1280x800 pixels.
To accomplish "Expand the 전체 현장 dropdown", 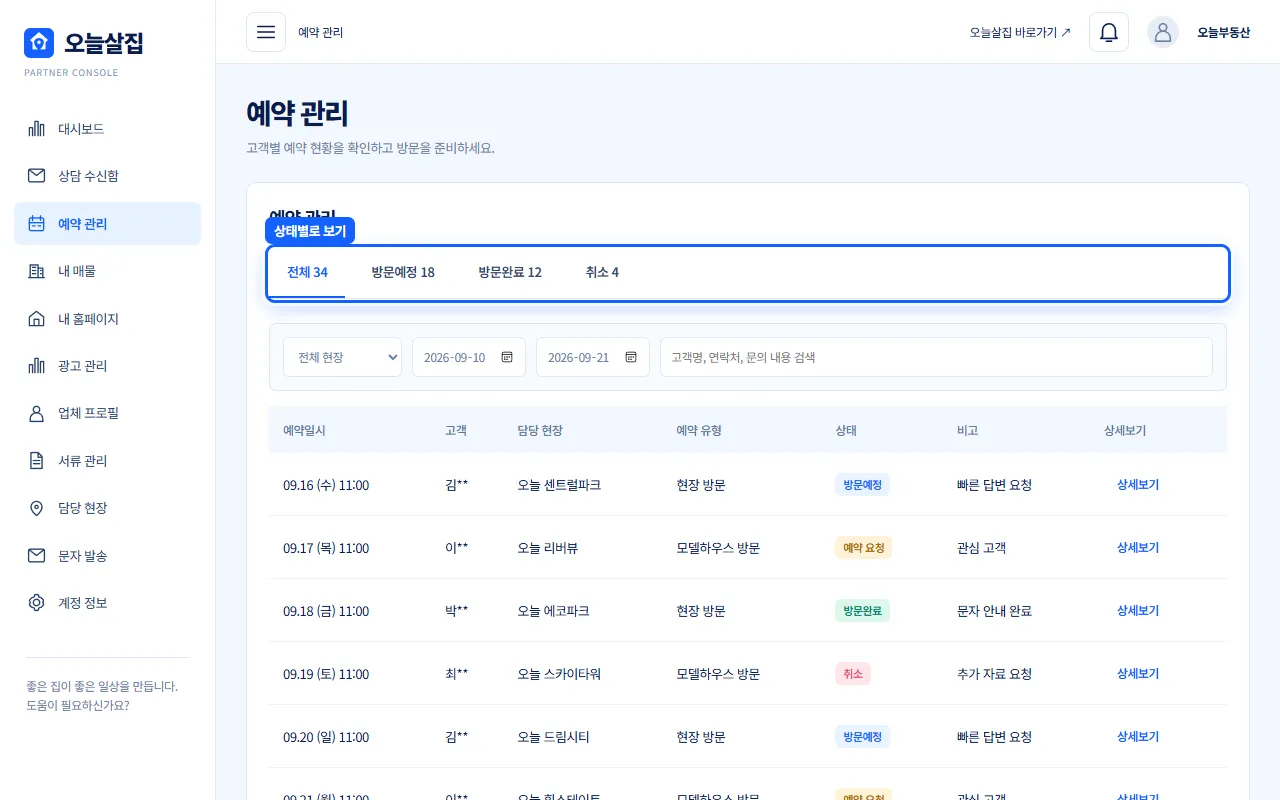I will 342,357.
